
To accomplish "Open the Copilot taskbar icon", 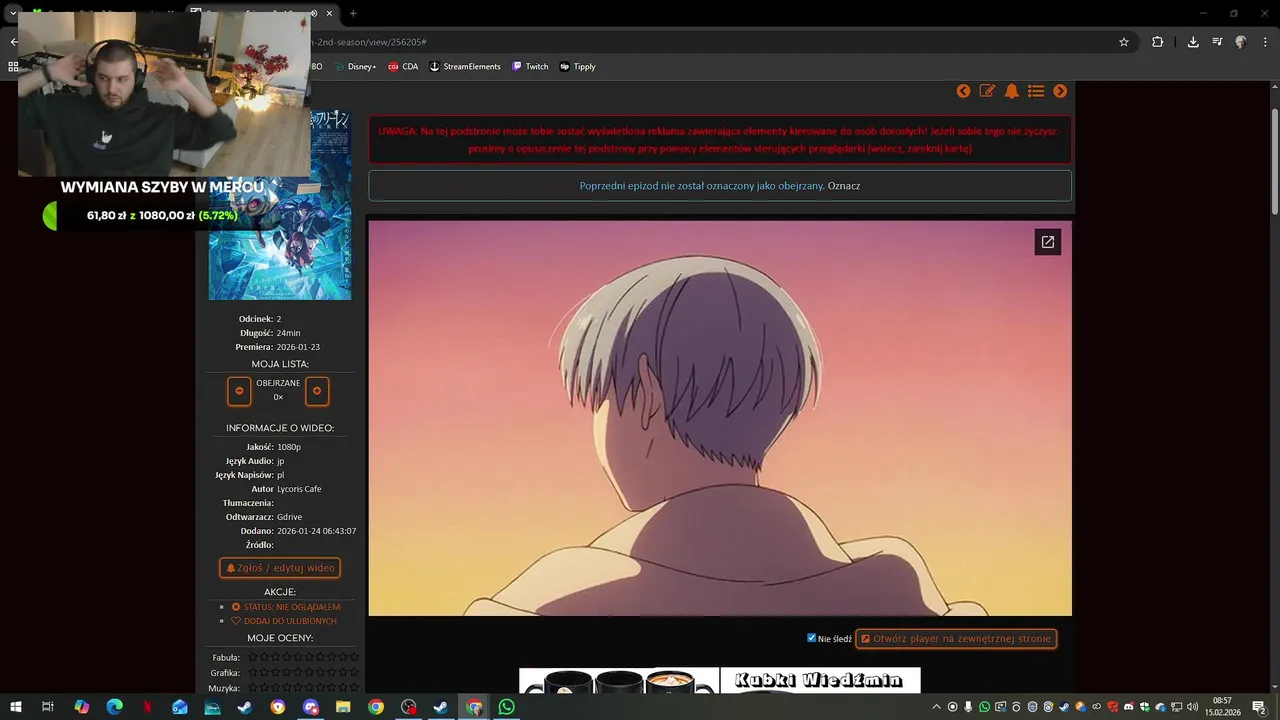I will [x=82, y=707].
